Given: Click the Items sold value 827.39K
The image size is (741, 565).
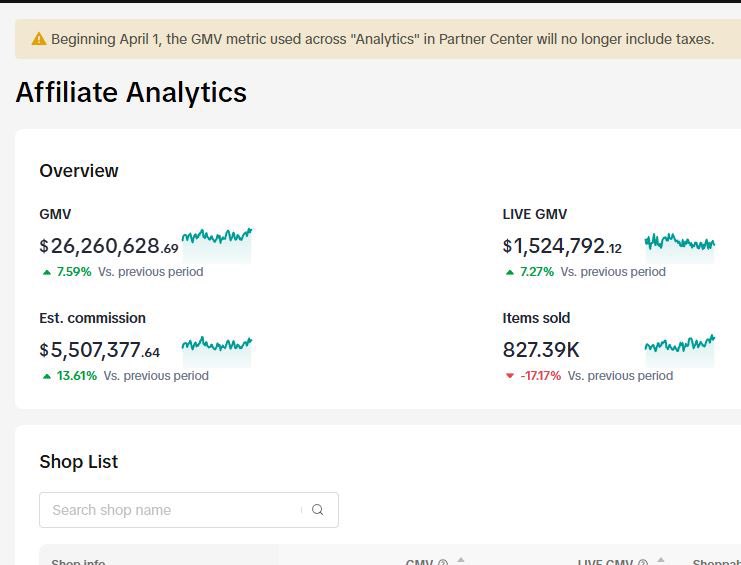Looking at the screenshot, I should click(541, 350).
